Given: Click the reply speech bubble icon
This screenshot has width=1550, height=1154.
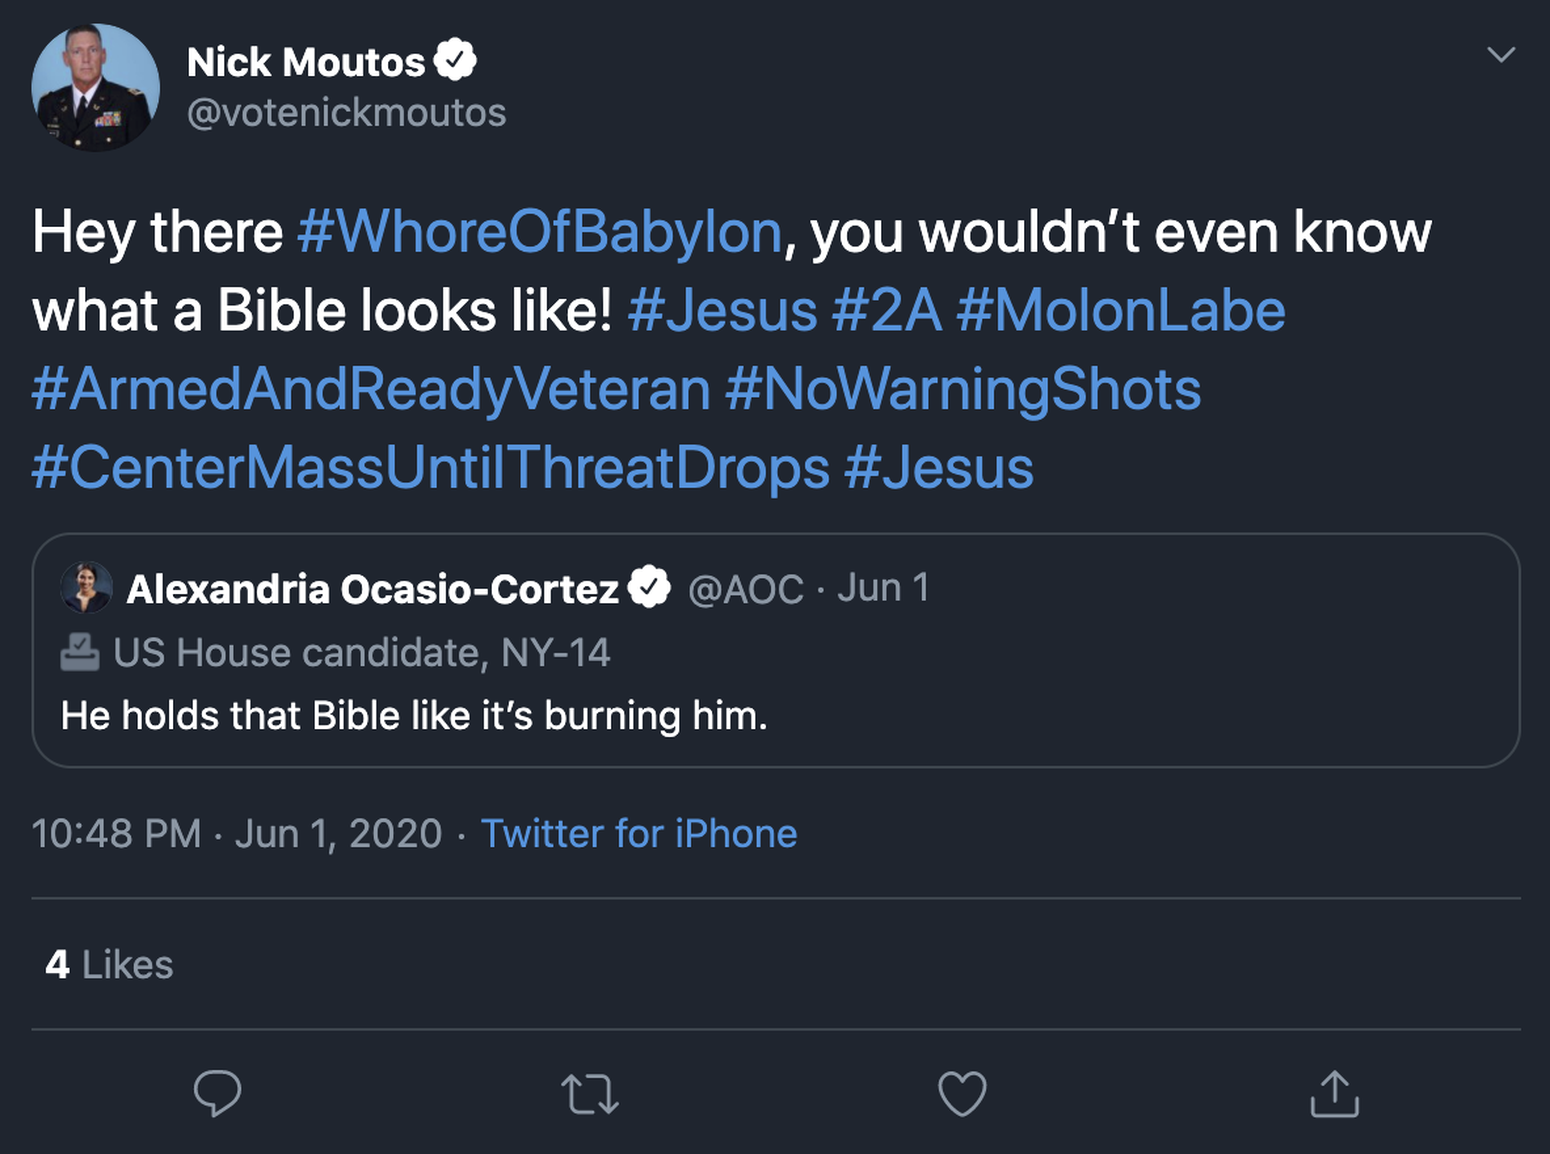Looking at the screenshot, I should tap(217, 1093).
